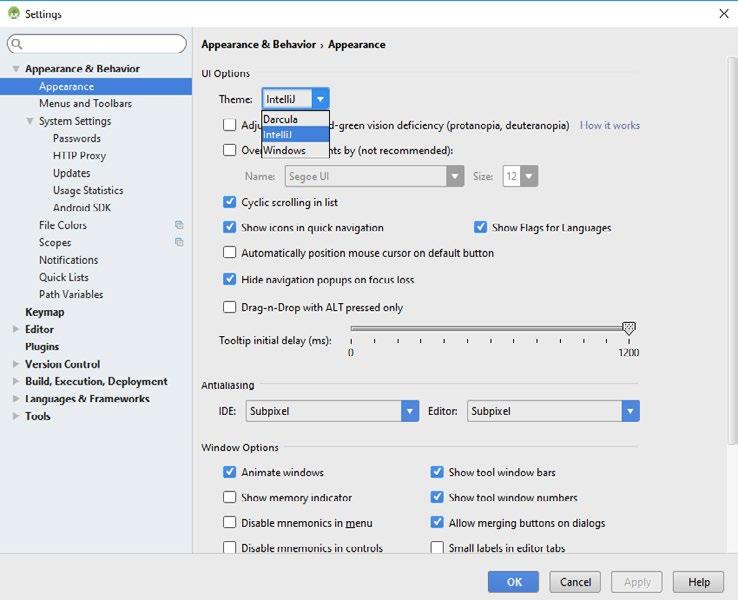Click the Help button
The height and width of the screenshot is (600, 738).
(698, 582)
